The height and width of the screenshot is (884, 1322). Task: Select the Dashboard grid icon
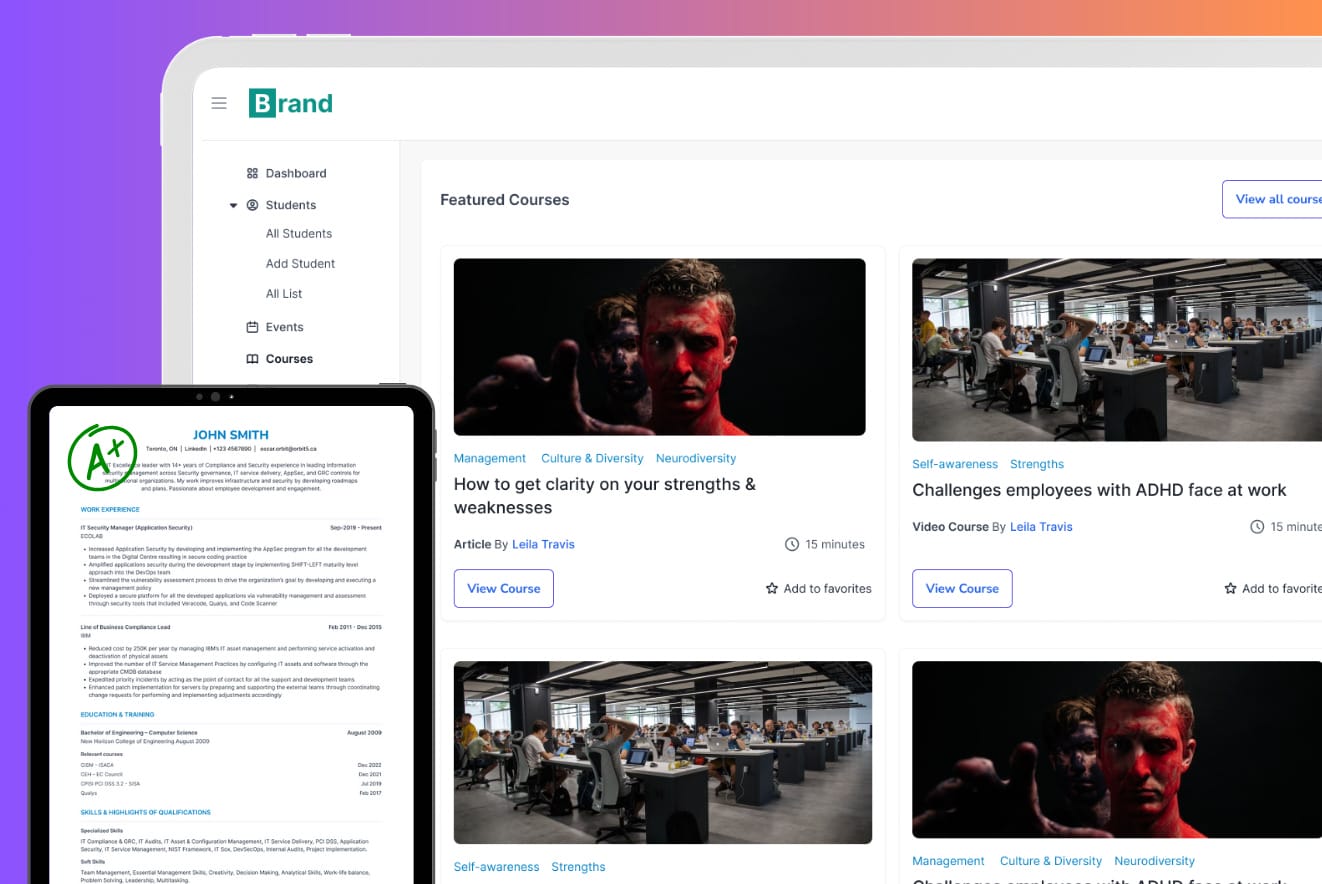[252, 173]
